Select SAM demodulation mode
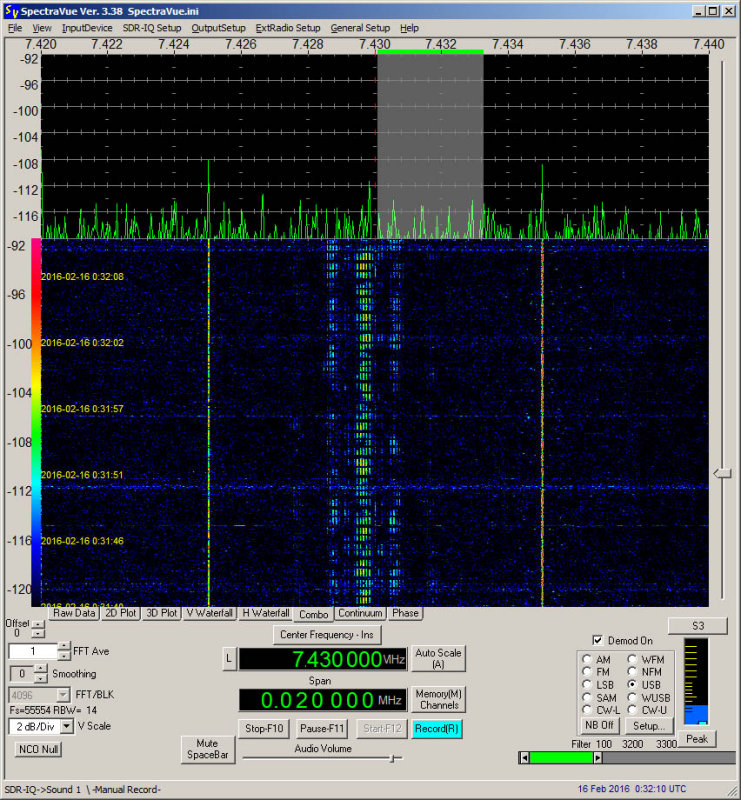 coord(586,697)
